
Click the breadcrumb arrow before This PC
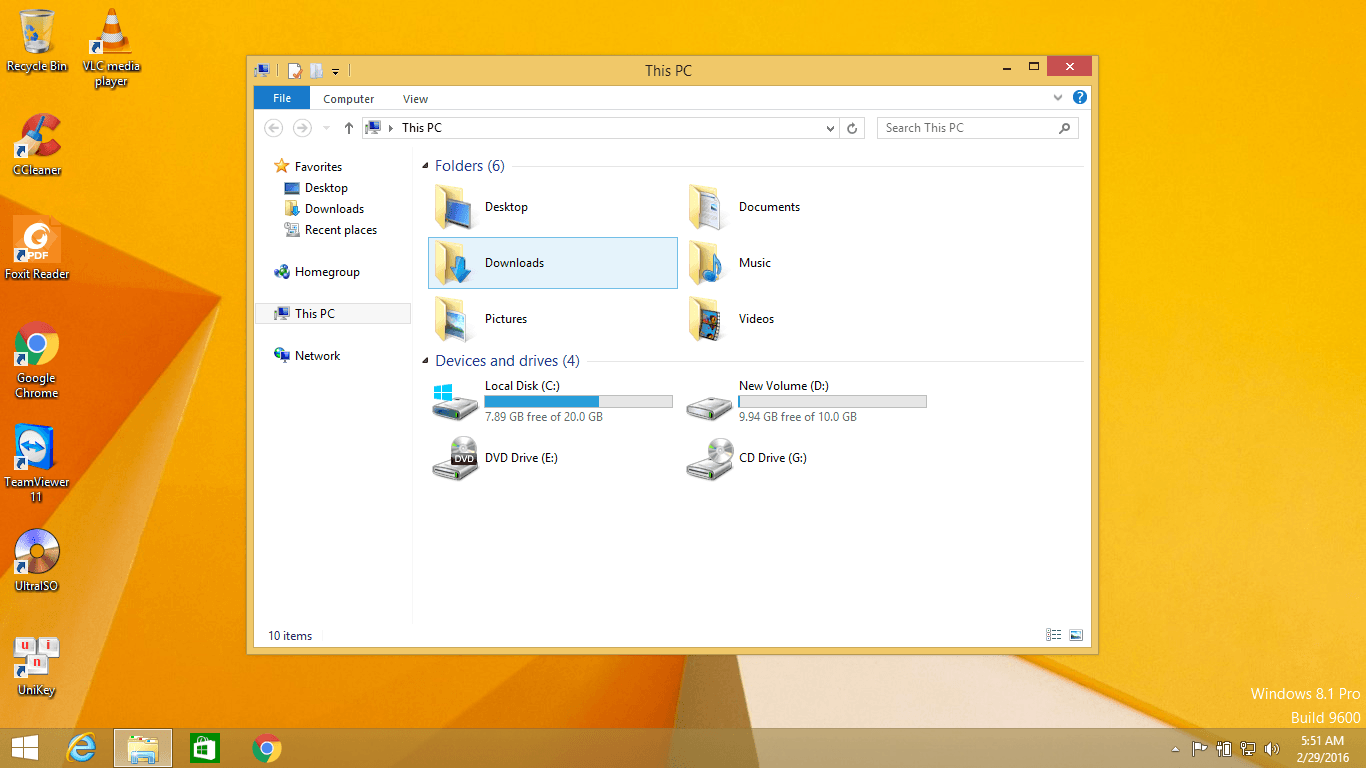pos(390,128)
